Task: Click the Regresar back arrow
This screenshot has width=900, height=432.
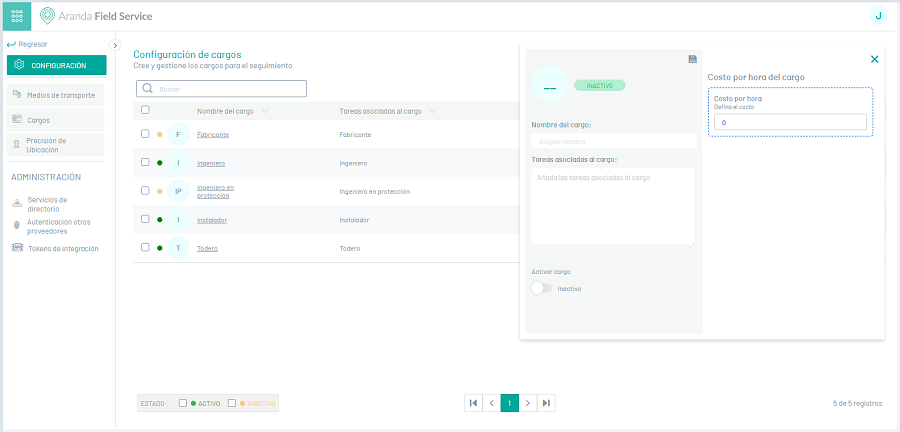Action: (11, 44)
